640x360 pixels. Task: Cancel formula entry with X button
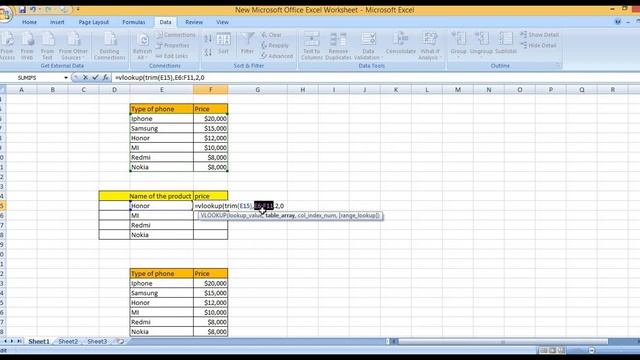pos(85,77)
